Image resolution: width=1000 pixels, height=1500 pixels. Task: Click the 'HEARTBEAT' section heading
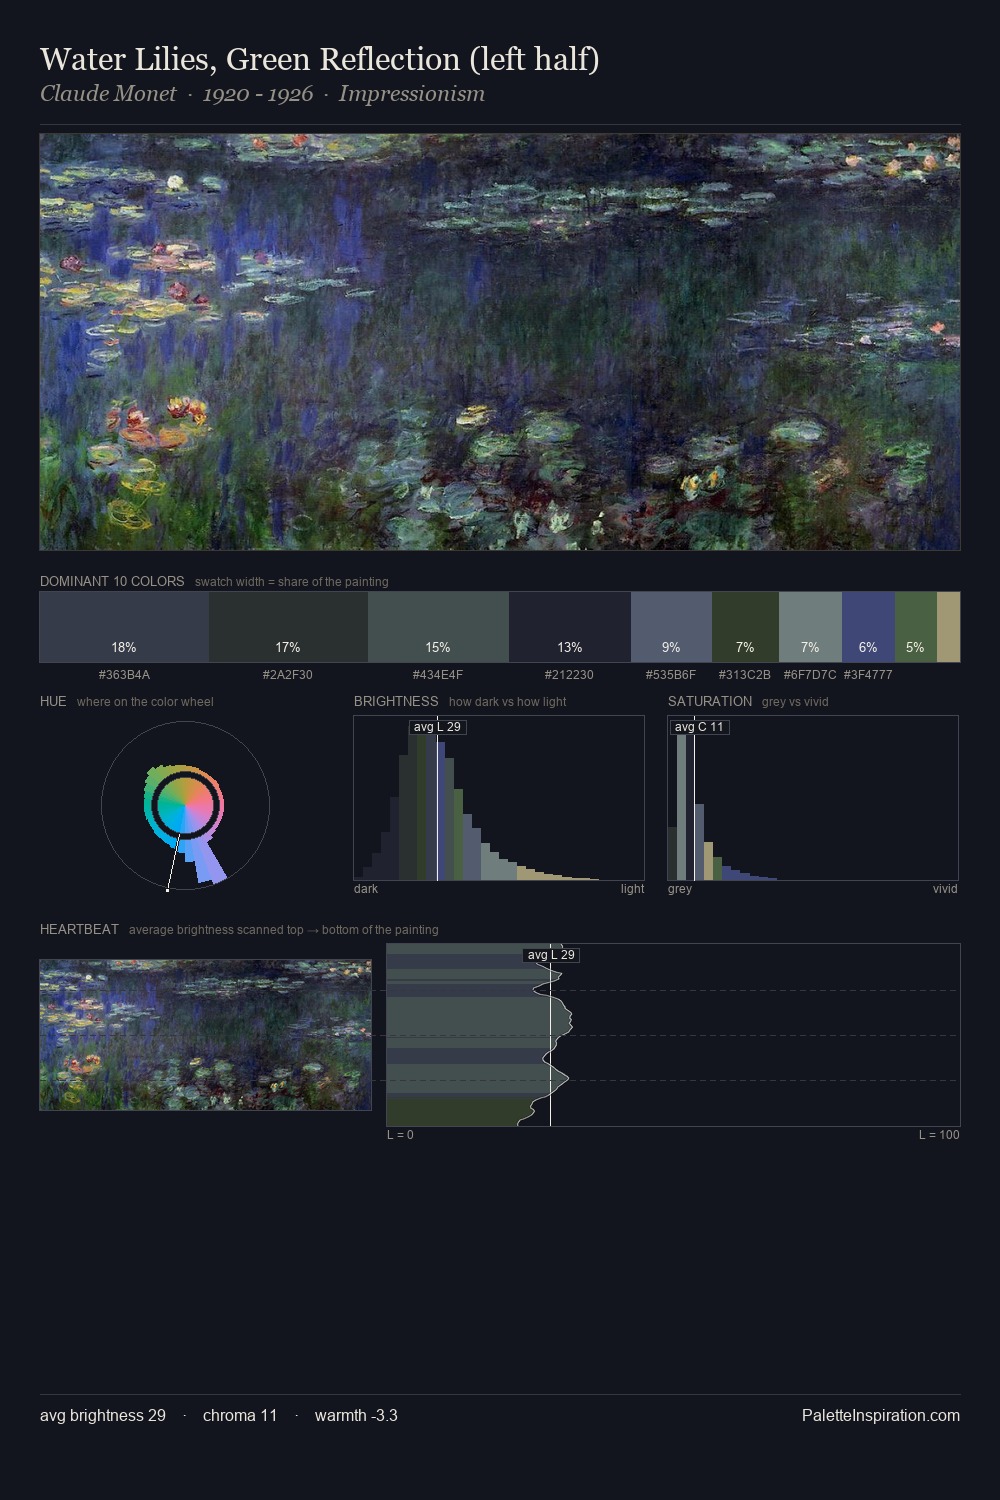click(79, 929)
